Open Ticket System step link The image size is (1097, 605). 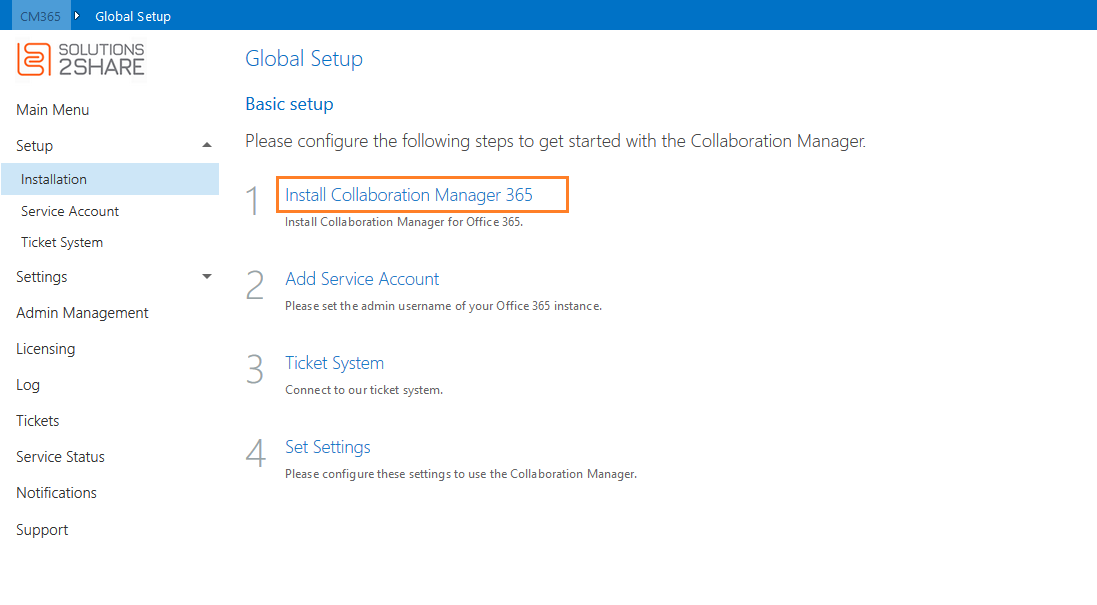coord(334,363)
